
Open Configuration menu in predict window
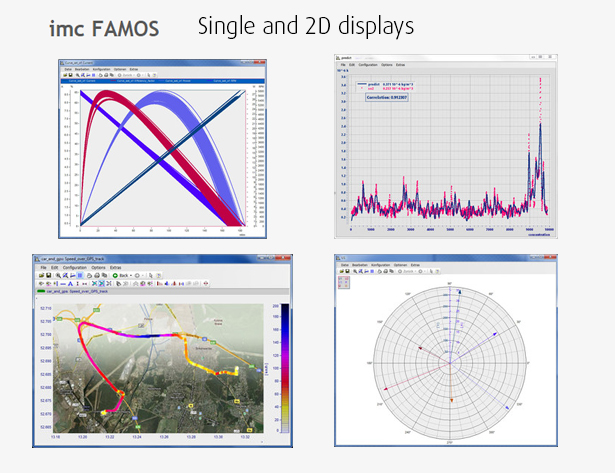(368, 65)
